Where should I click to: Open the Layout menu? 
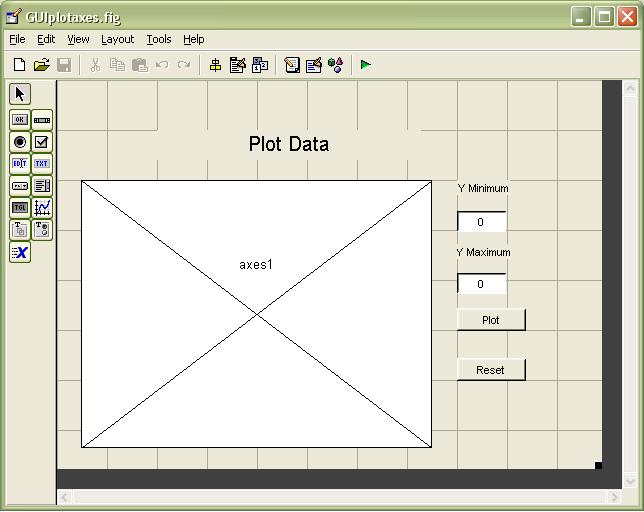coord(117,39)
